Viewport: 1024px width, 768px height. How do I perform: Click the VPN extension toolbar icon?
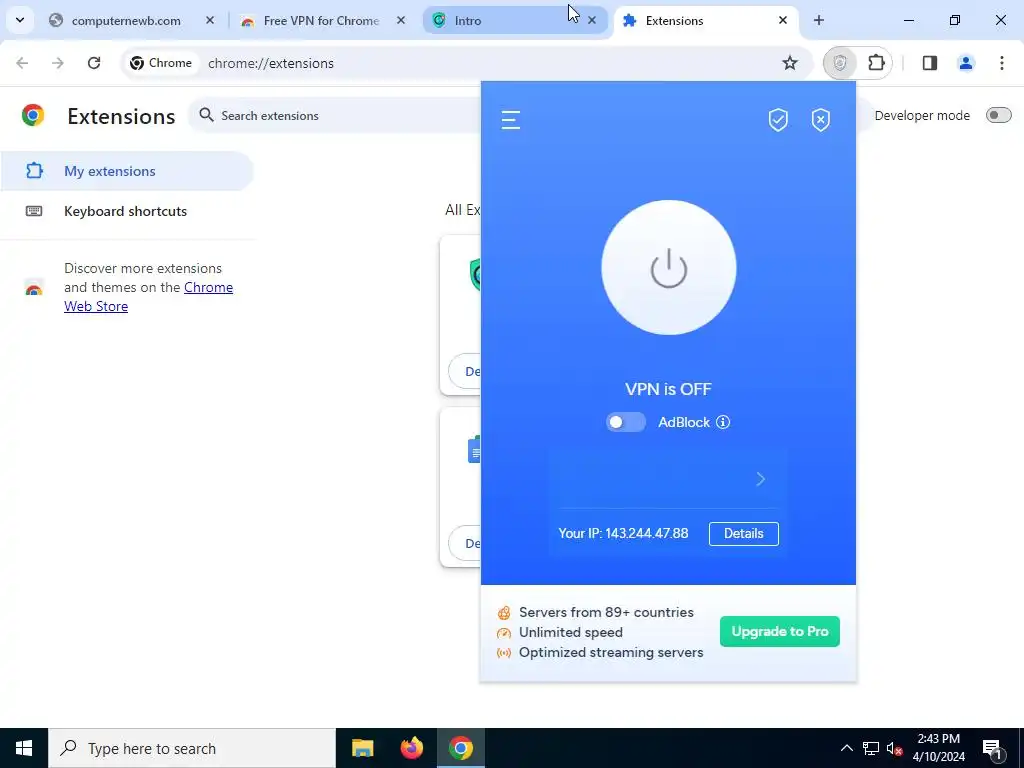tap(840, 63)
